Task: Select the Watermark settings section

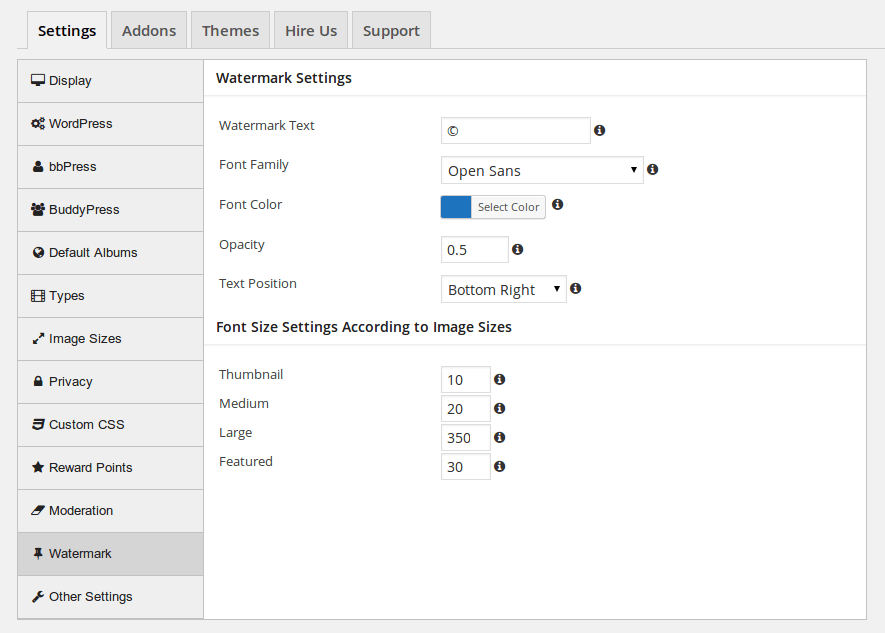Action: click(111, 553)
